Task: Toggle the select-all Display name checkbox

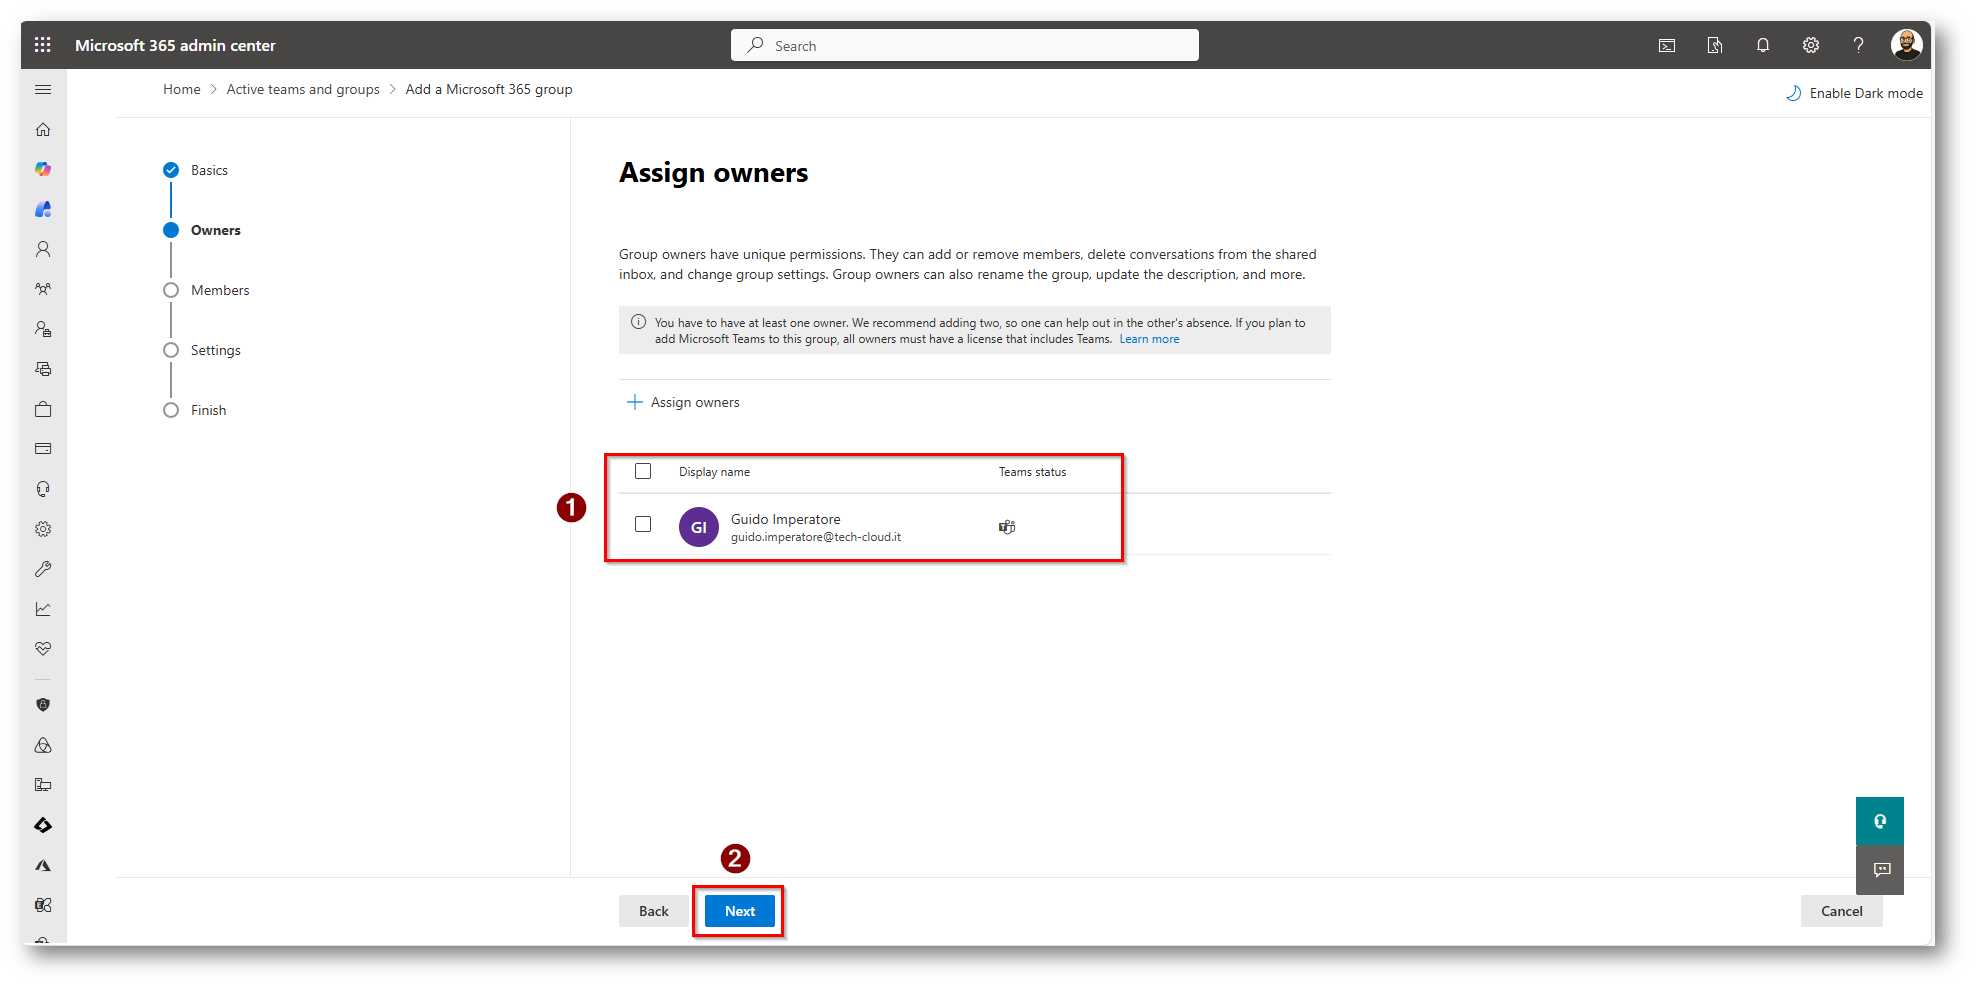Action: click(x=643, y=471)
